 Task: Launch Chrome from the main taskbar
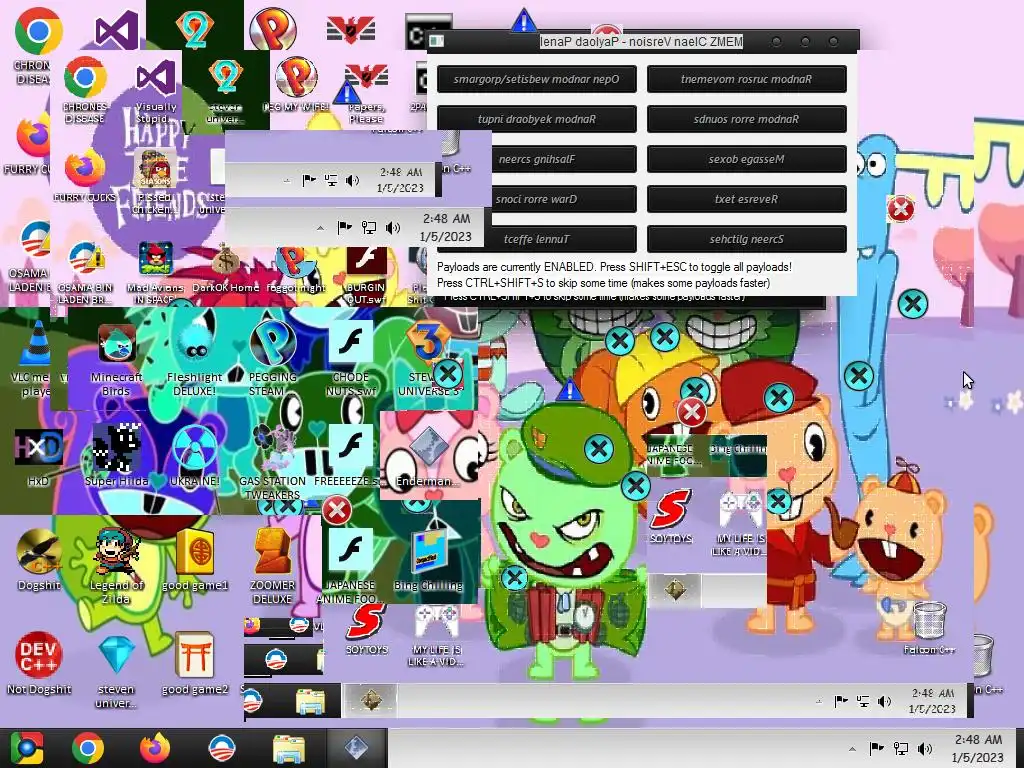[88, 748]
